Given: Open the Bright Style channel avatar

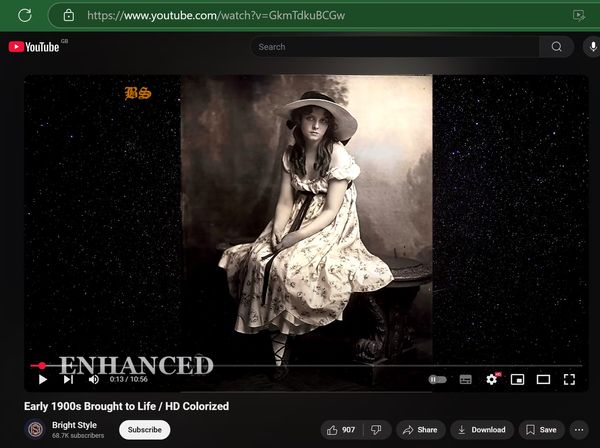Looking at the screenshot, I should click(x=35, y=429).
